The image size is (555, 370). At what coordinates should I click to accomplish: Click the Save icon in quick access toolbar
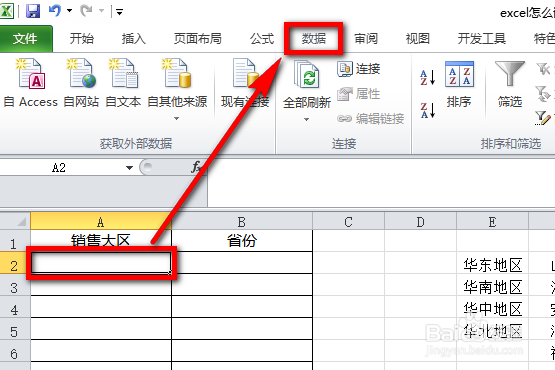pos(33,11)
